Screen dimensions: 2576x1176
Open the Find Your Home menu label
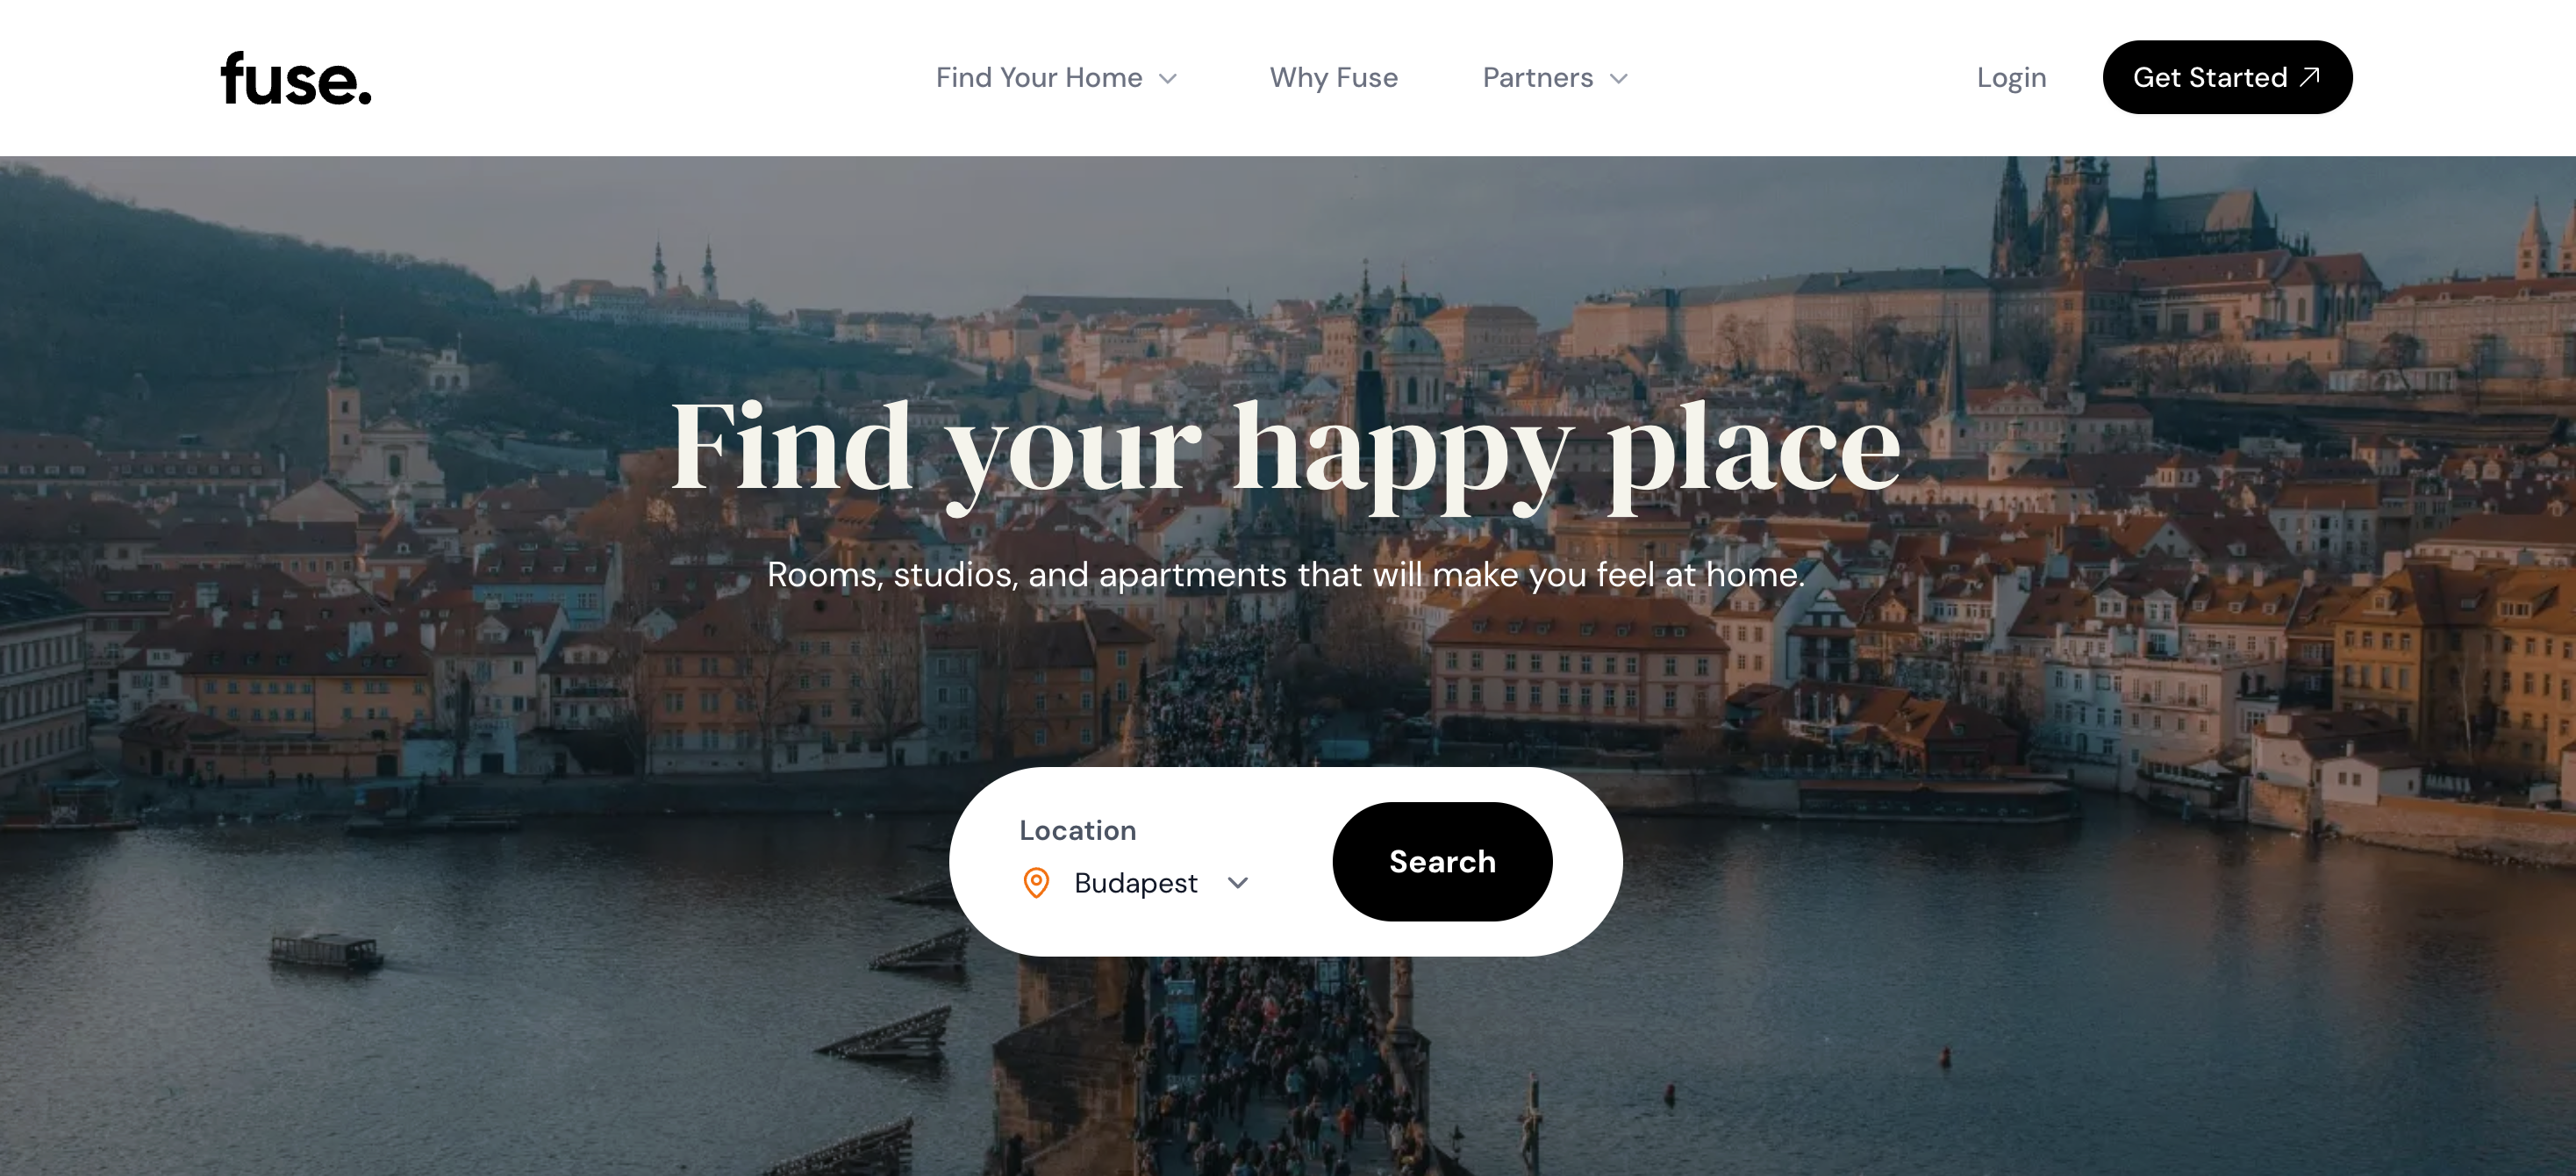point(1039,77)
